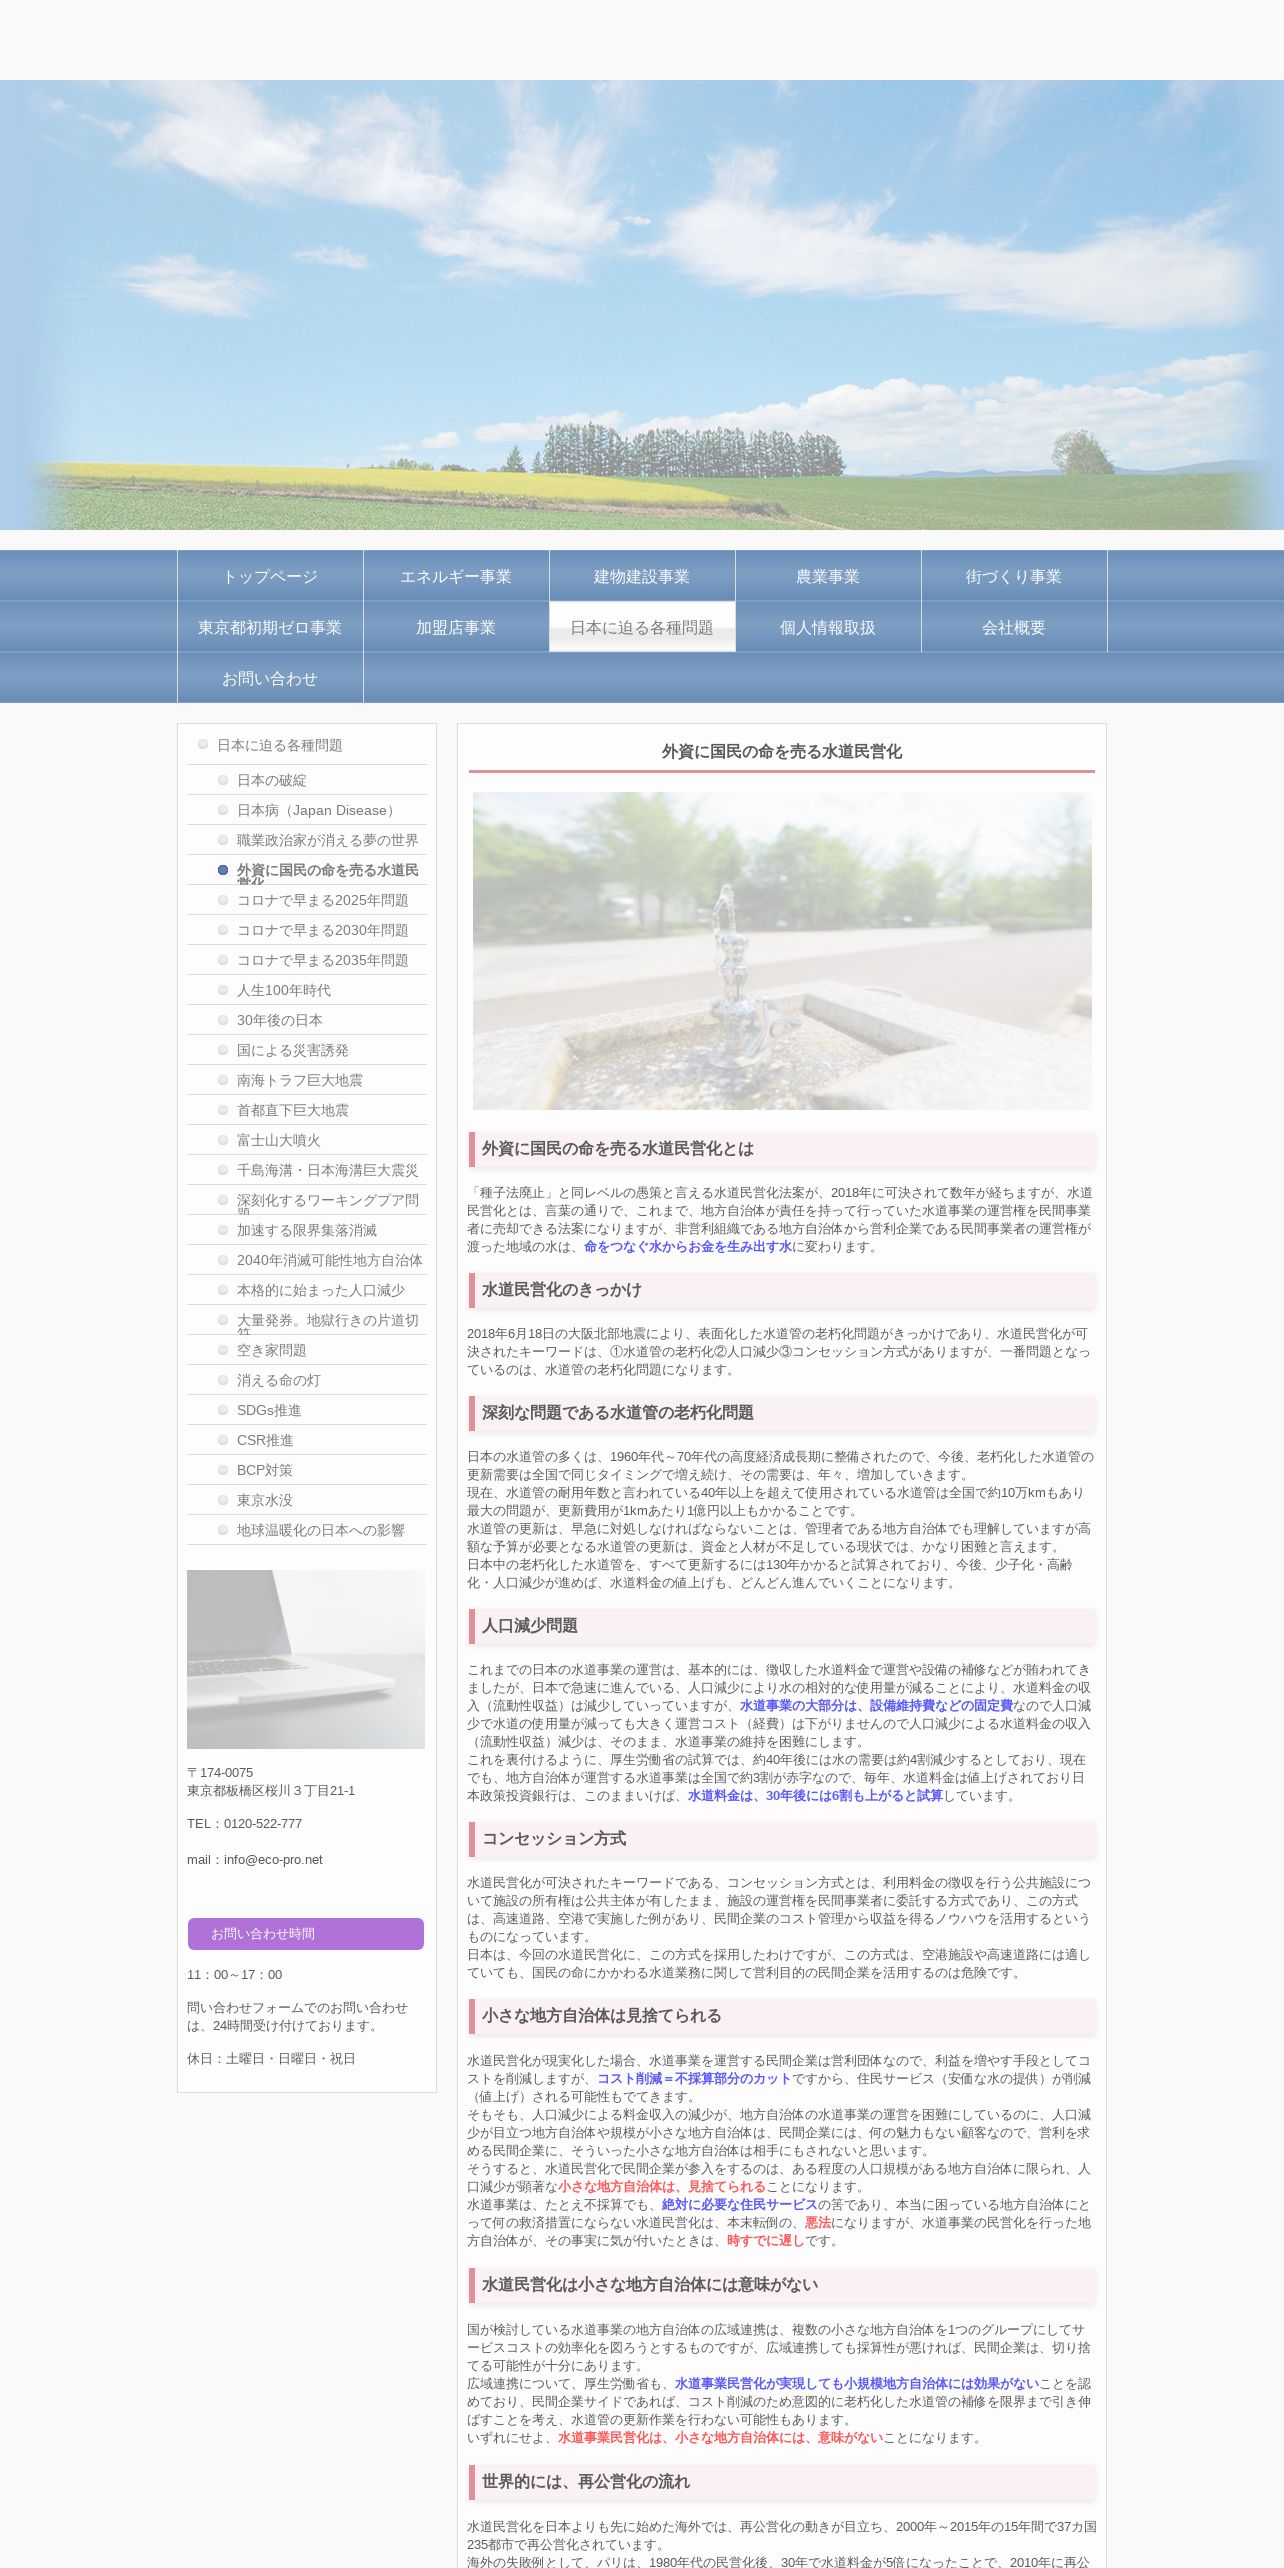Open 日本の破綻 sidebar link
Image resolution: width=1284 pixels, height=2568 pixels.
(307, 780)
